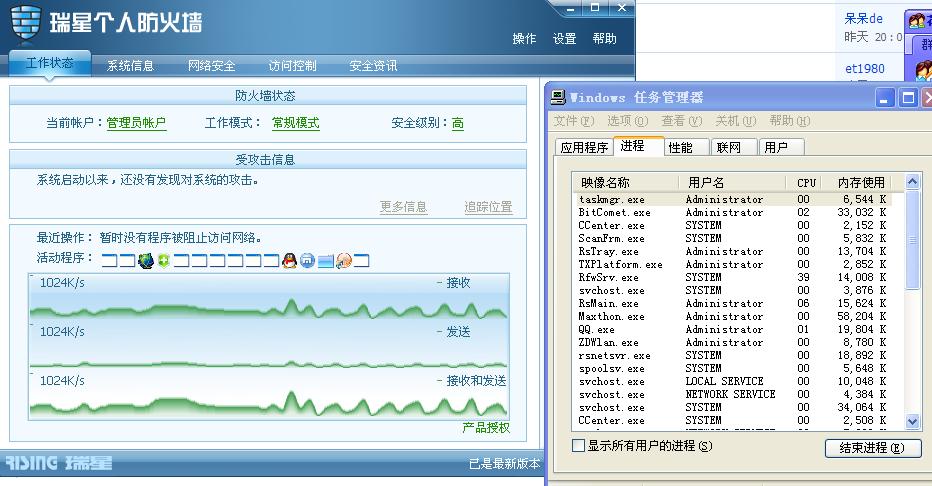Open Task Manager 选项(O) menu

click(x=627, y=121)
